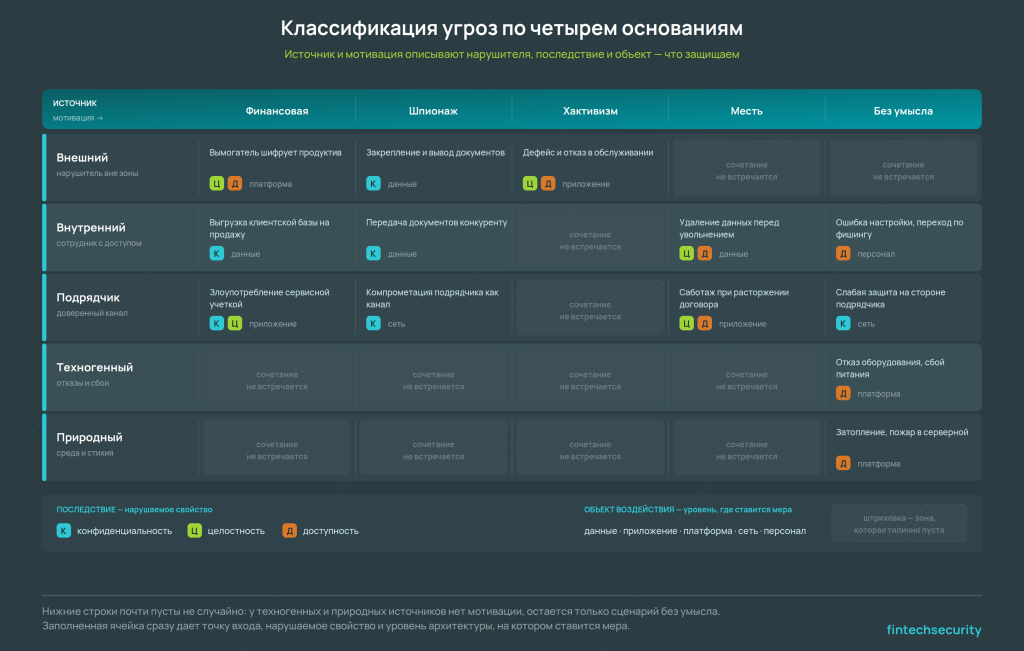1024x651 pixels.
Task: Click the К badge under 'Передача документов конкуренту'
Action: pyautogui.click(x=374, y=253)
